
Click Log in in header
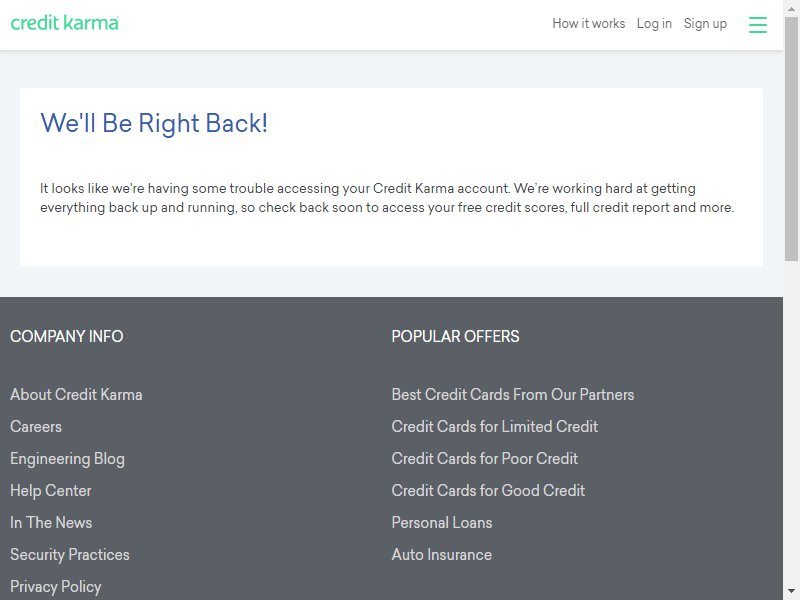(654, 23)
